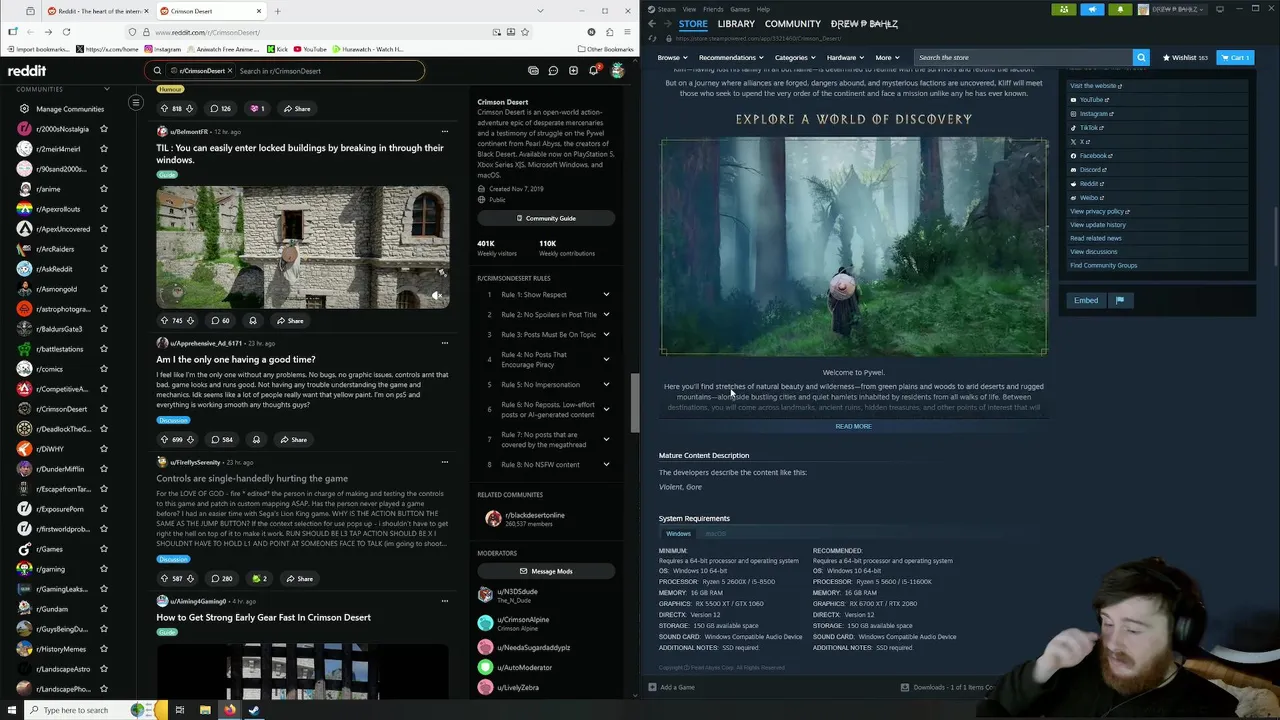Screen dimensions: 1280x720
Task: Open the Reddit user avatar menu
Action: pyautogui.click(x=618, y=71)
